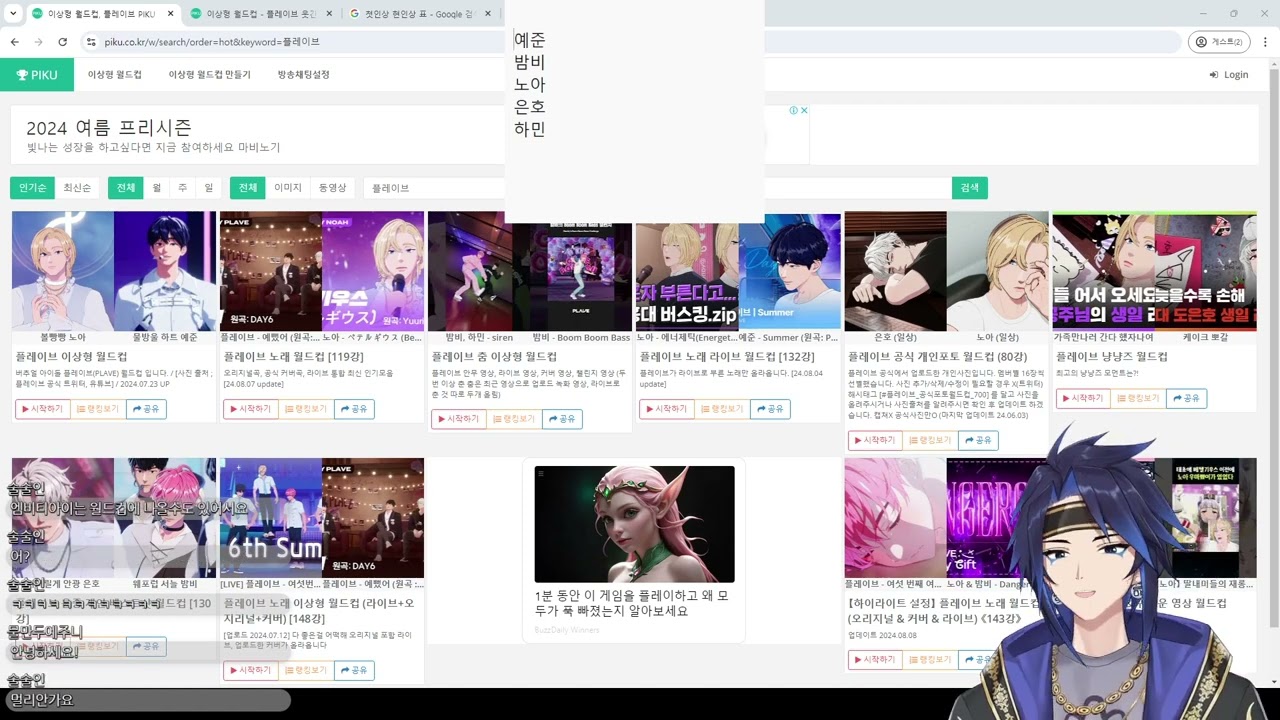Select the 인기순 sort toggle
The height and width of the screenshot is (720, 1280).
[x=33, y=188]
